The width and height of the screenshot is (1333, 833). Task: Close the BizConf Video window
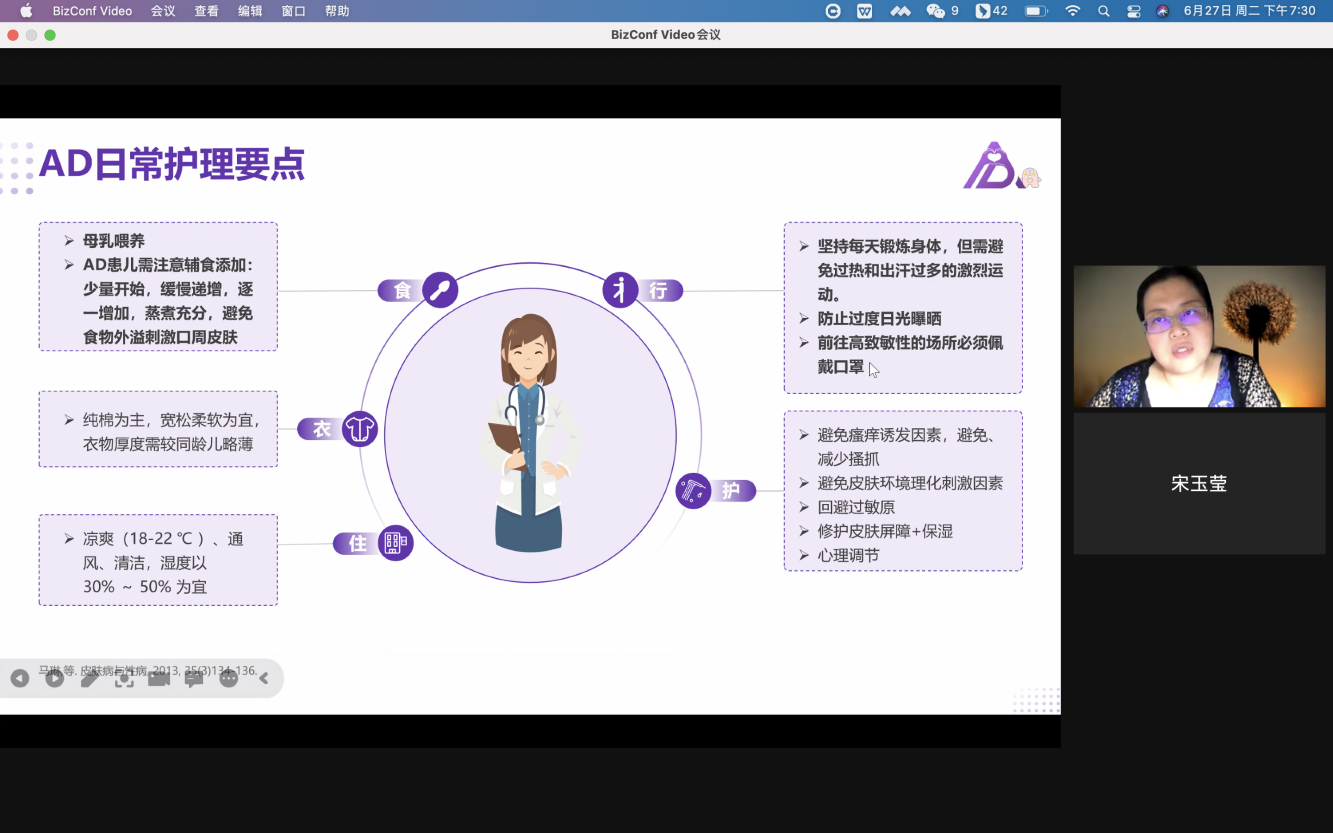click(13, 35)
